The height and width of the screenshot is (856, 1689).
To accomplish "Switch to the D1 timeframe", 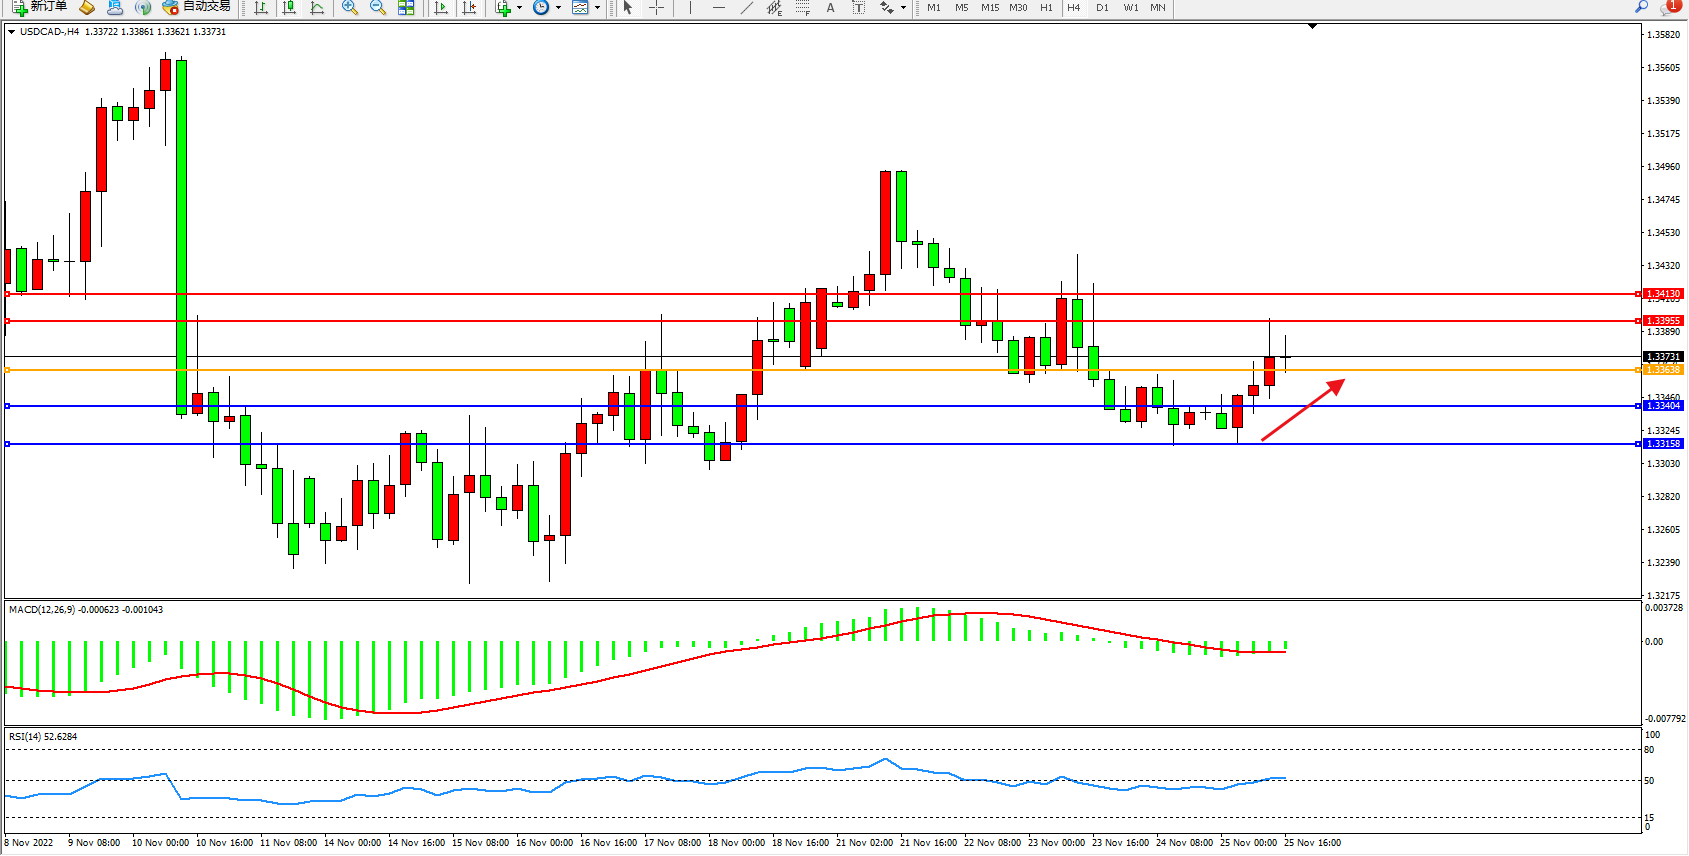I will [1102, 8].
